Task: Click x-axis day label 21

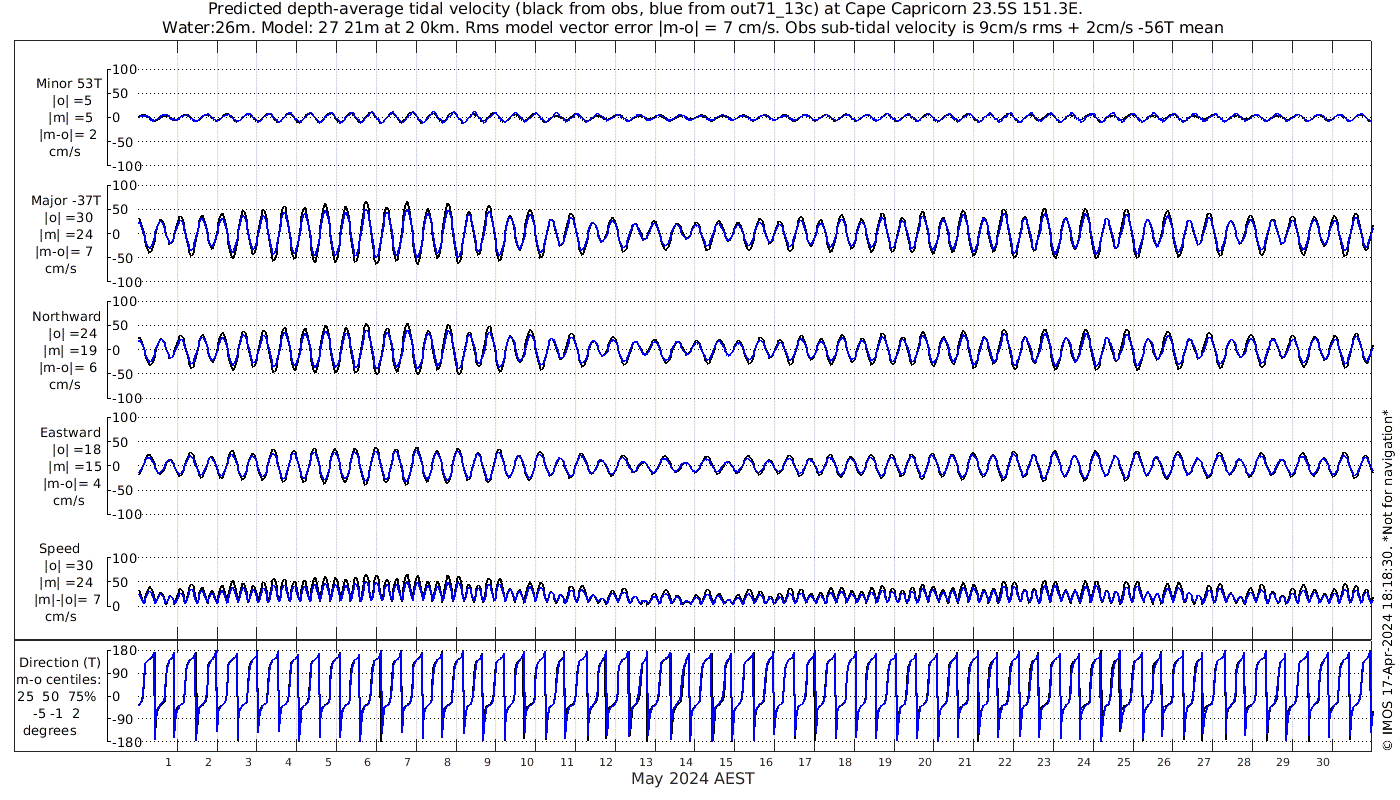Action: click(x=964, y=761)
